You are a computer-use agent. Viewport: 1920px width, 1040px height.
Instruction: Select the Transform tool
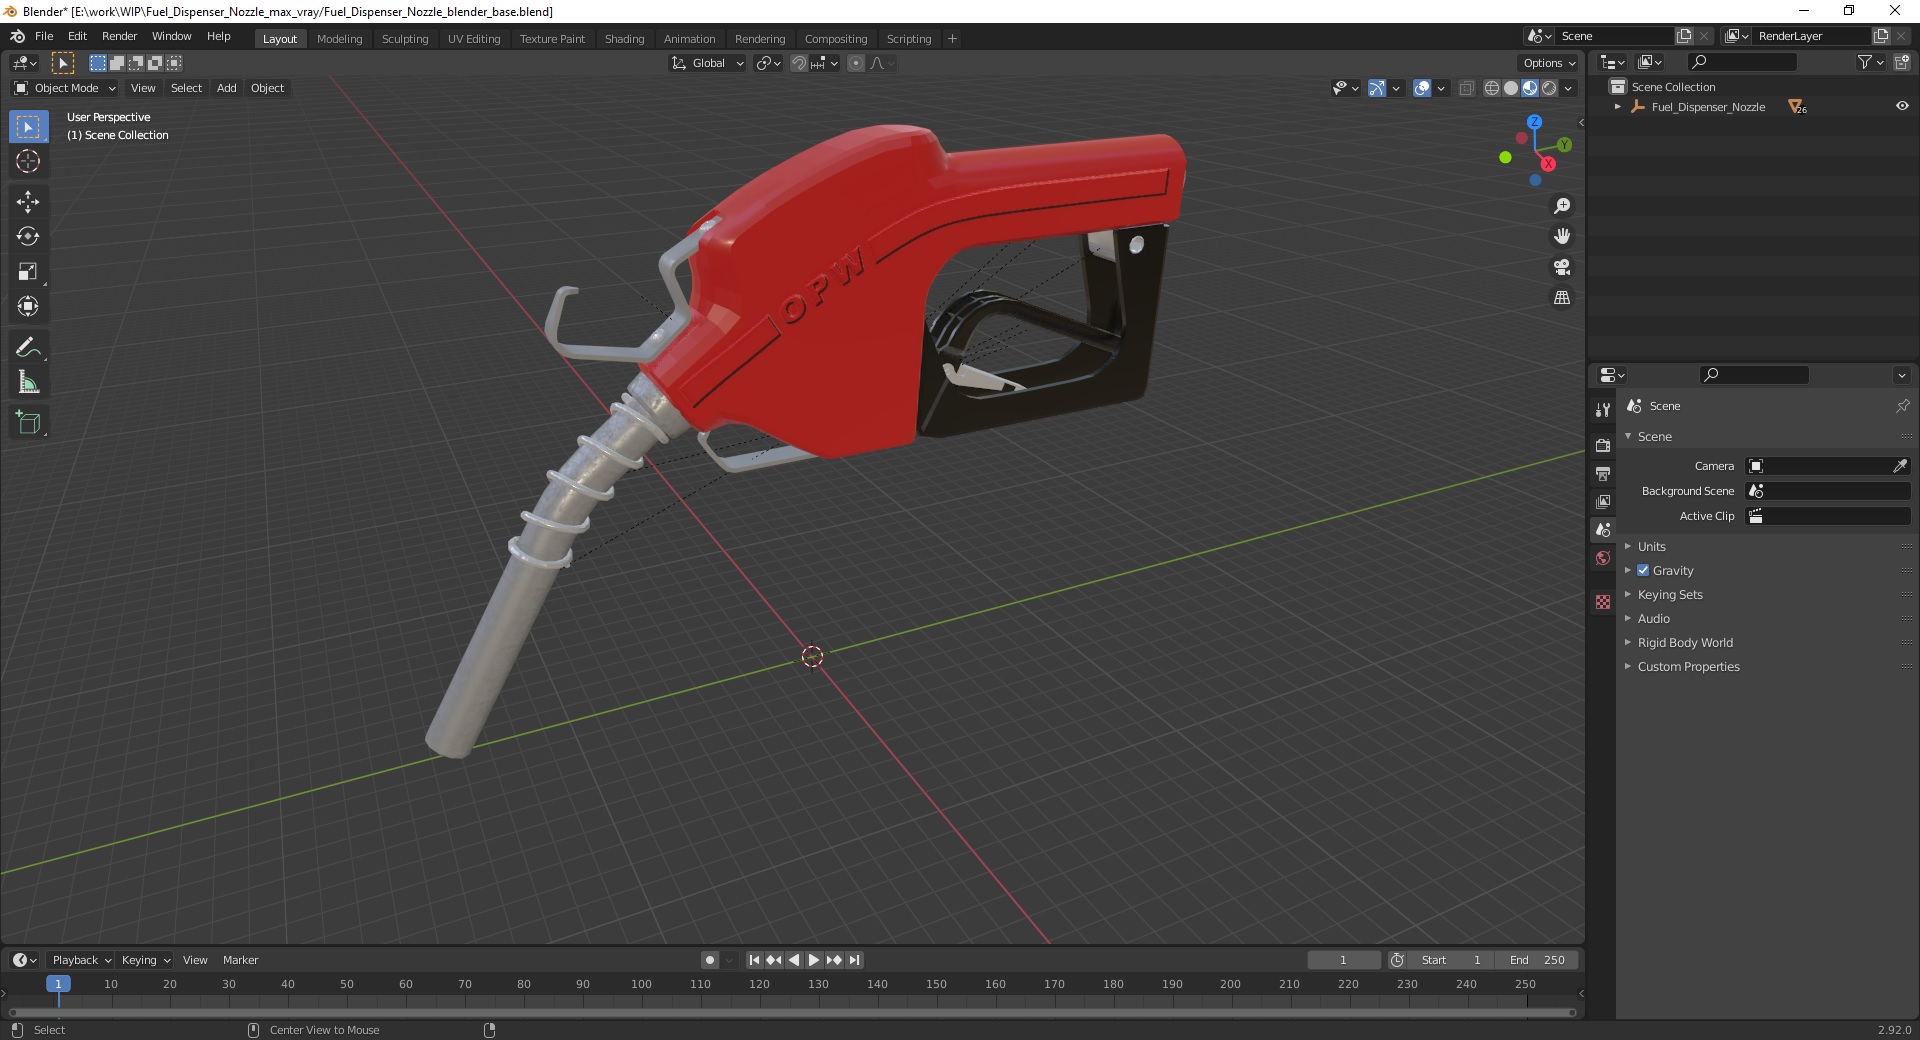click(28, 307)
